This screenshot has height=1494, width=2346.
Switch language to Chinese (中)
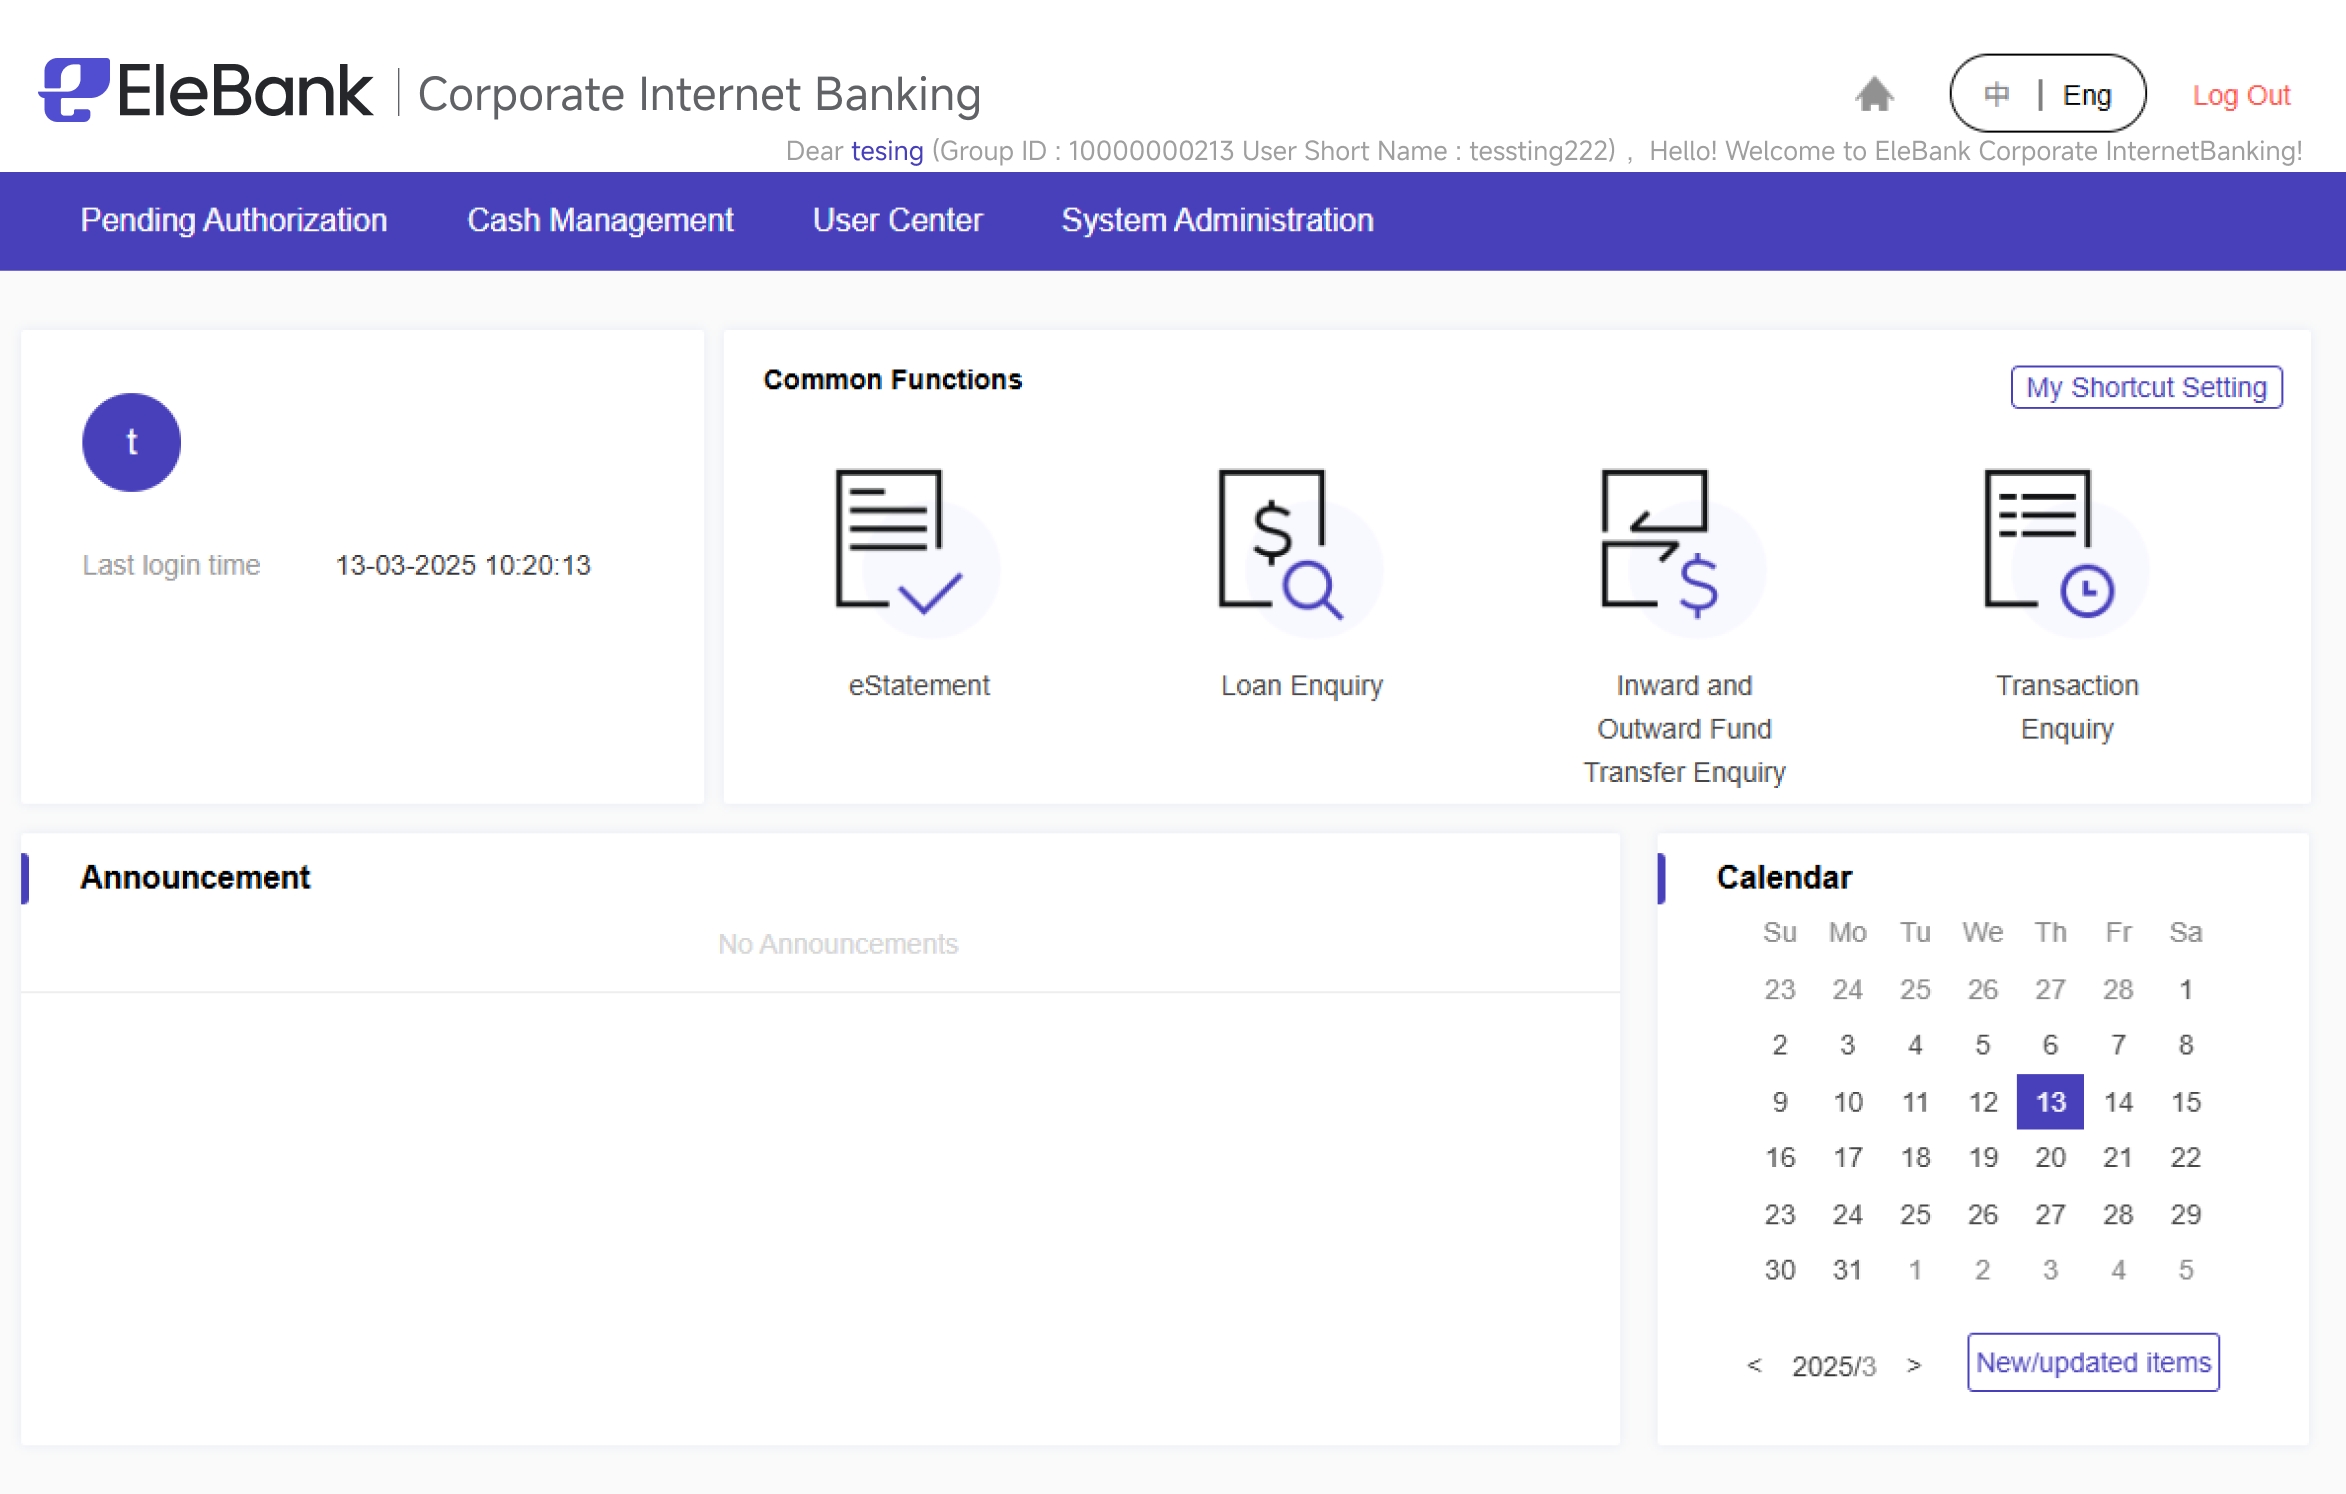click(x=1996, y=95)
